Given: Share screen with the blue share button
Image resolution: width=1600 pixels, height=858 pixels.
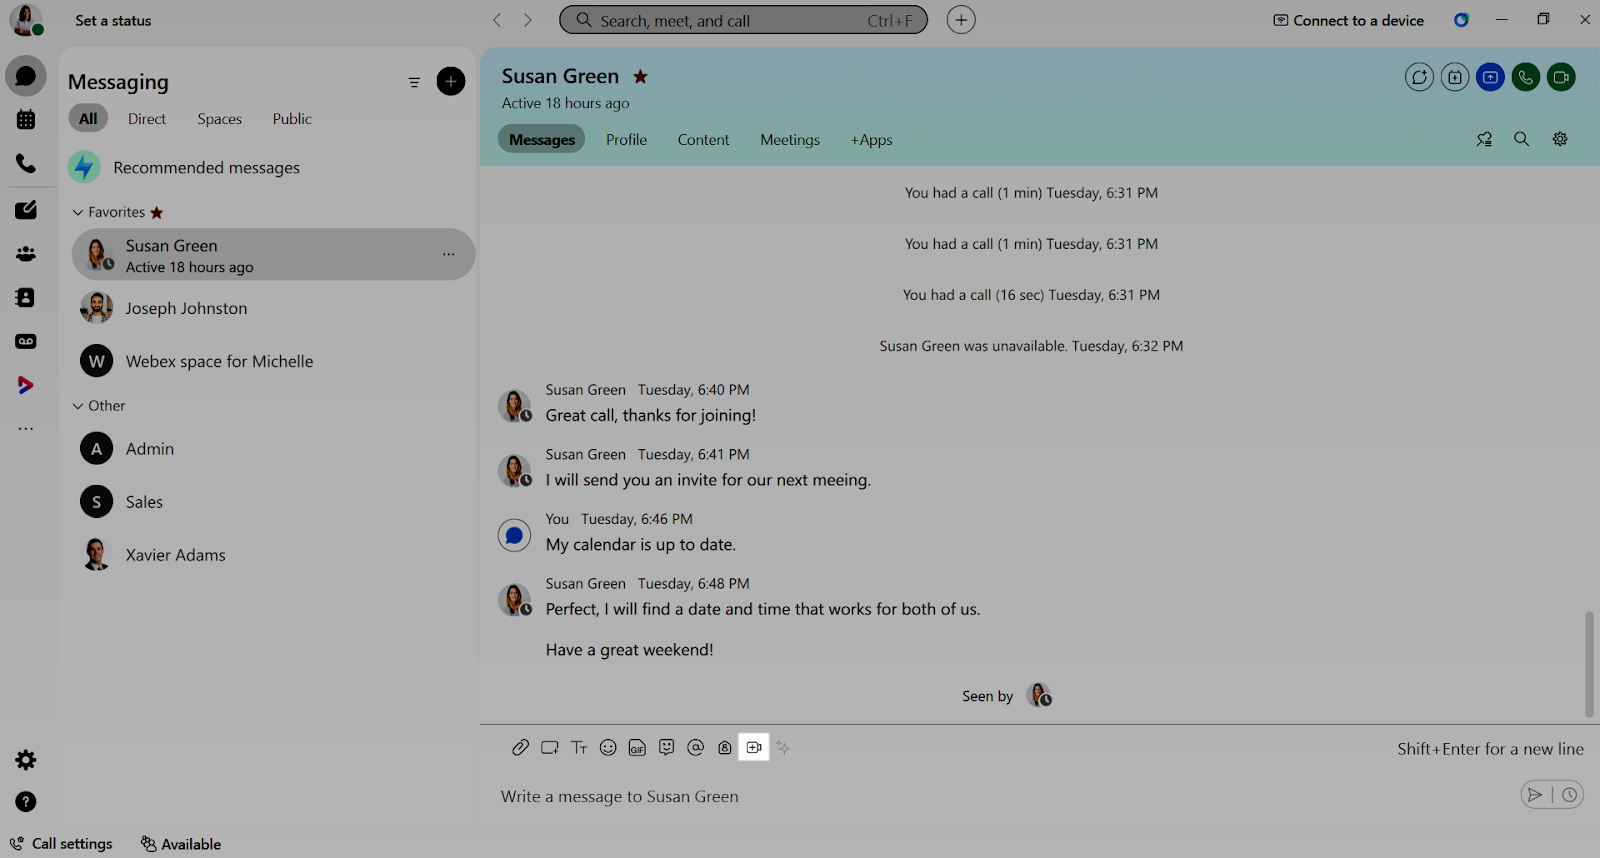Looking at the screenshot, I should [1490, 77].
